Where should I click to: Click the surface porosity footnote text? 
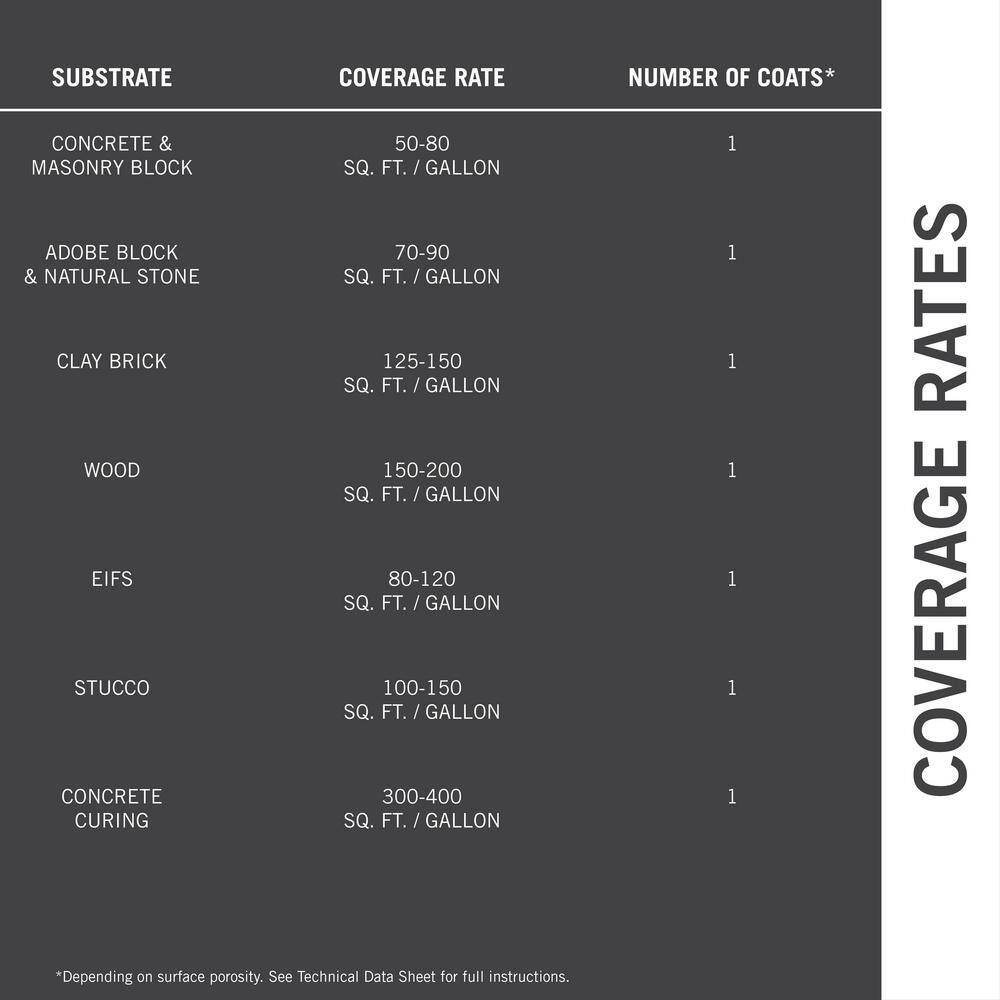[312, 976]
